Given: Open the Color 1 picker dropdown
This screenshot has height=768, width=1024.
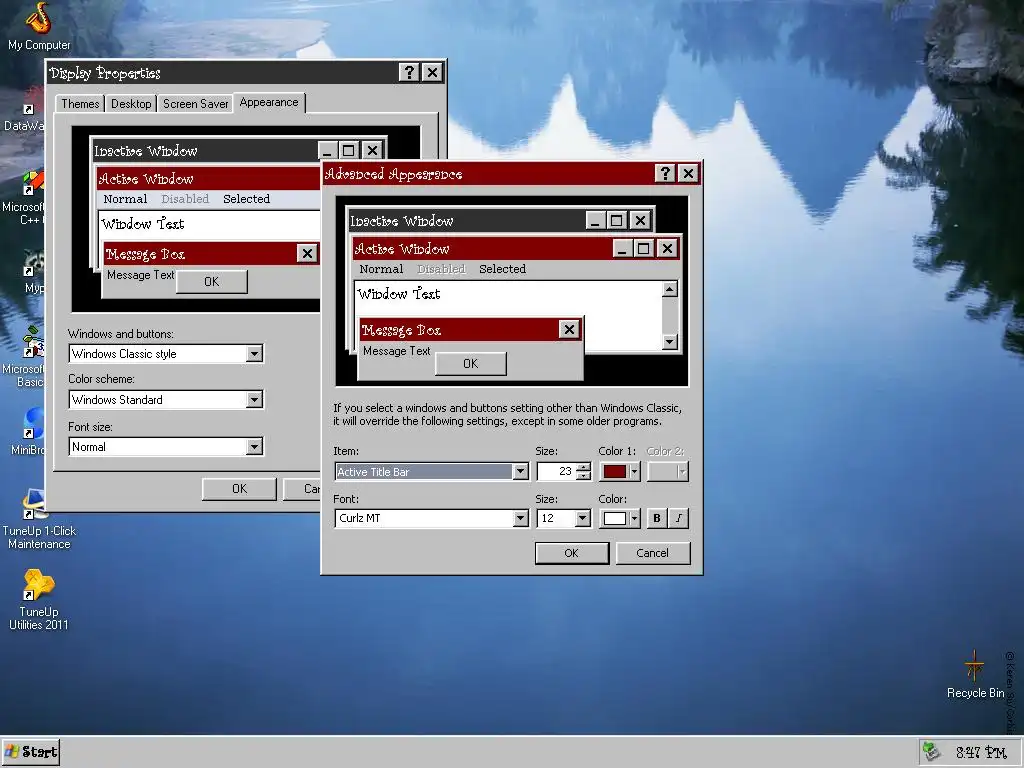Looking at the screenshot, I should pos(620,472).
